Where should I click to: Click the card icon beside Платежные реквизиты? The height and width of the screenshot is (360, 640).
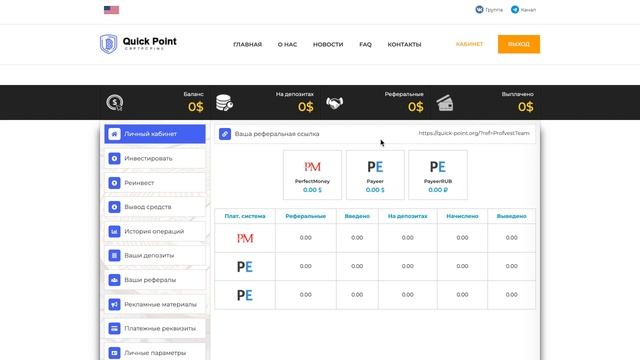114,329
